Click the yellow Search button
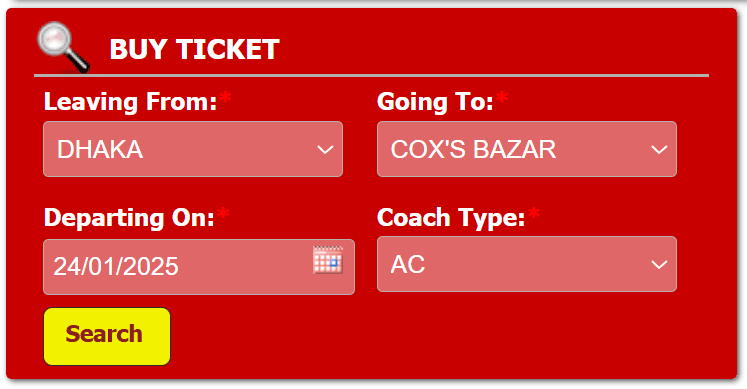 point(107,337)
